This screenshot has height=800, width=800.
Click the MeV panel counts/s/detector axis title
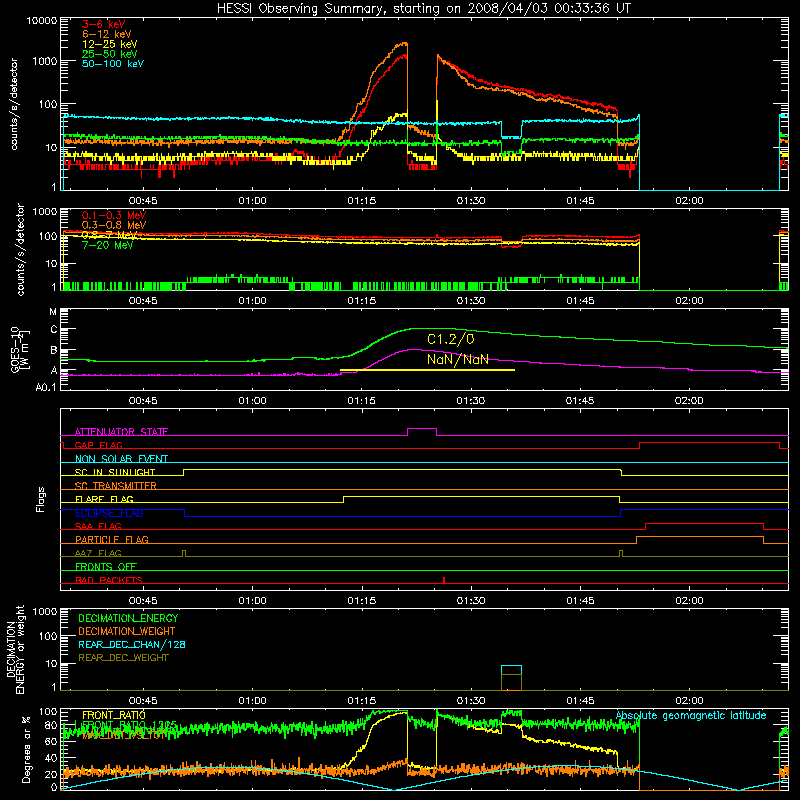[x=20, y=249]
